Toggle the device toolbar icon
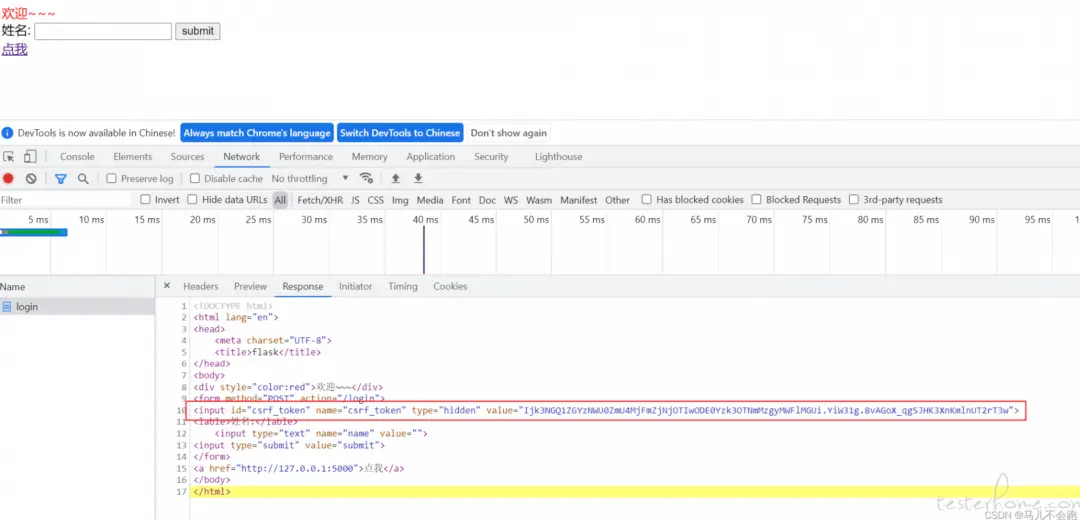 coord(30,157)
